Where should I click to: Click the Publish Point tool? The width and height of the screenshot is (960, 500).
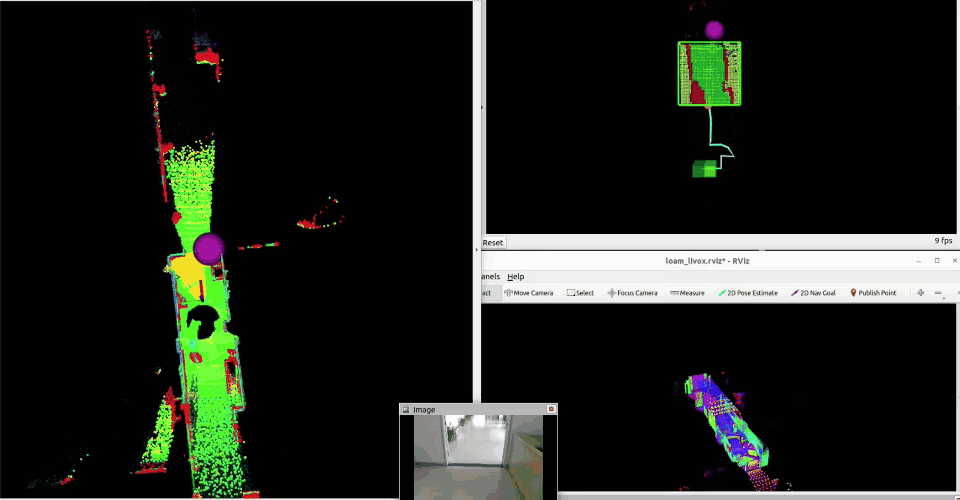[873, 293]
